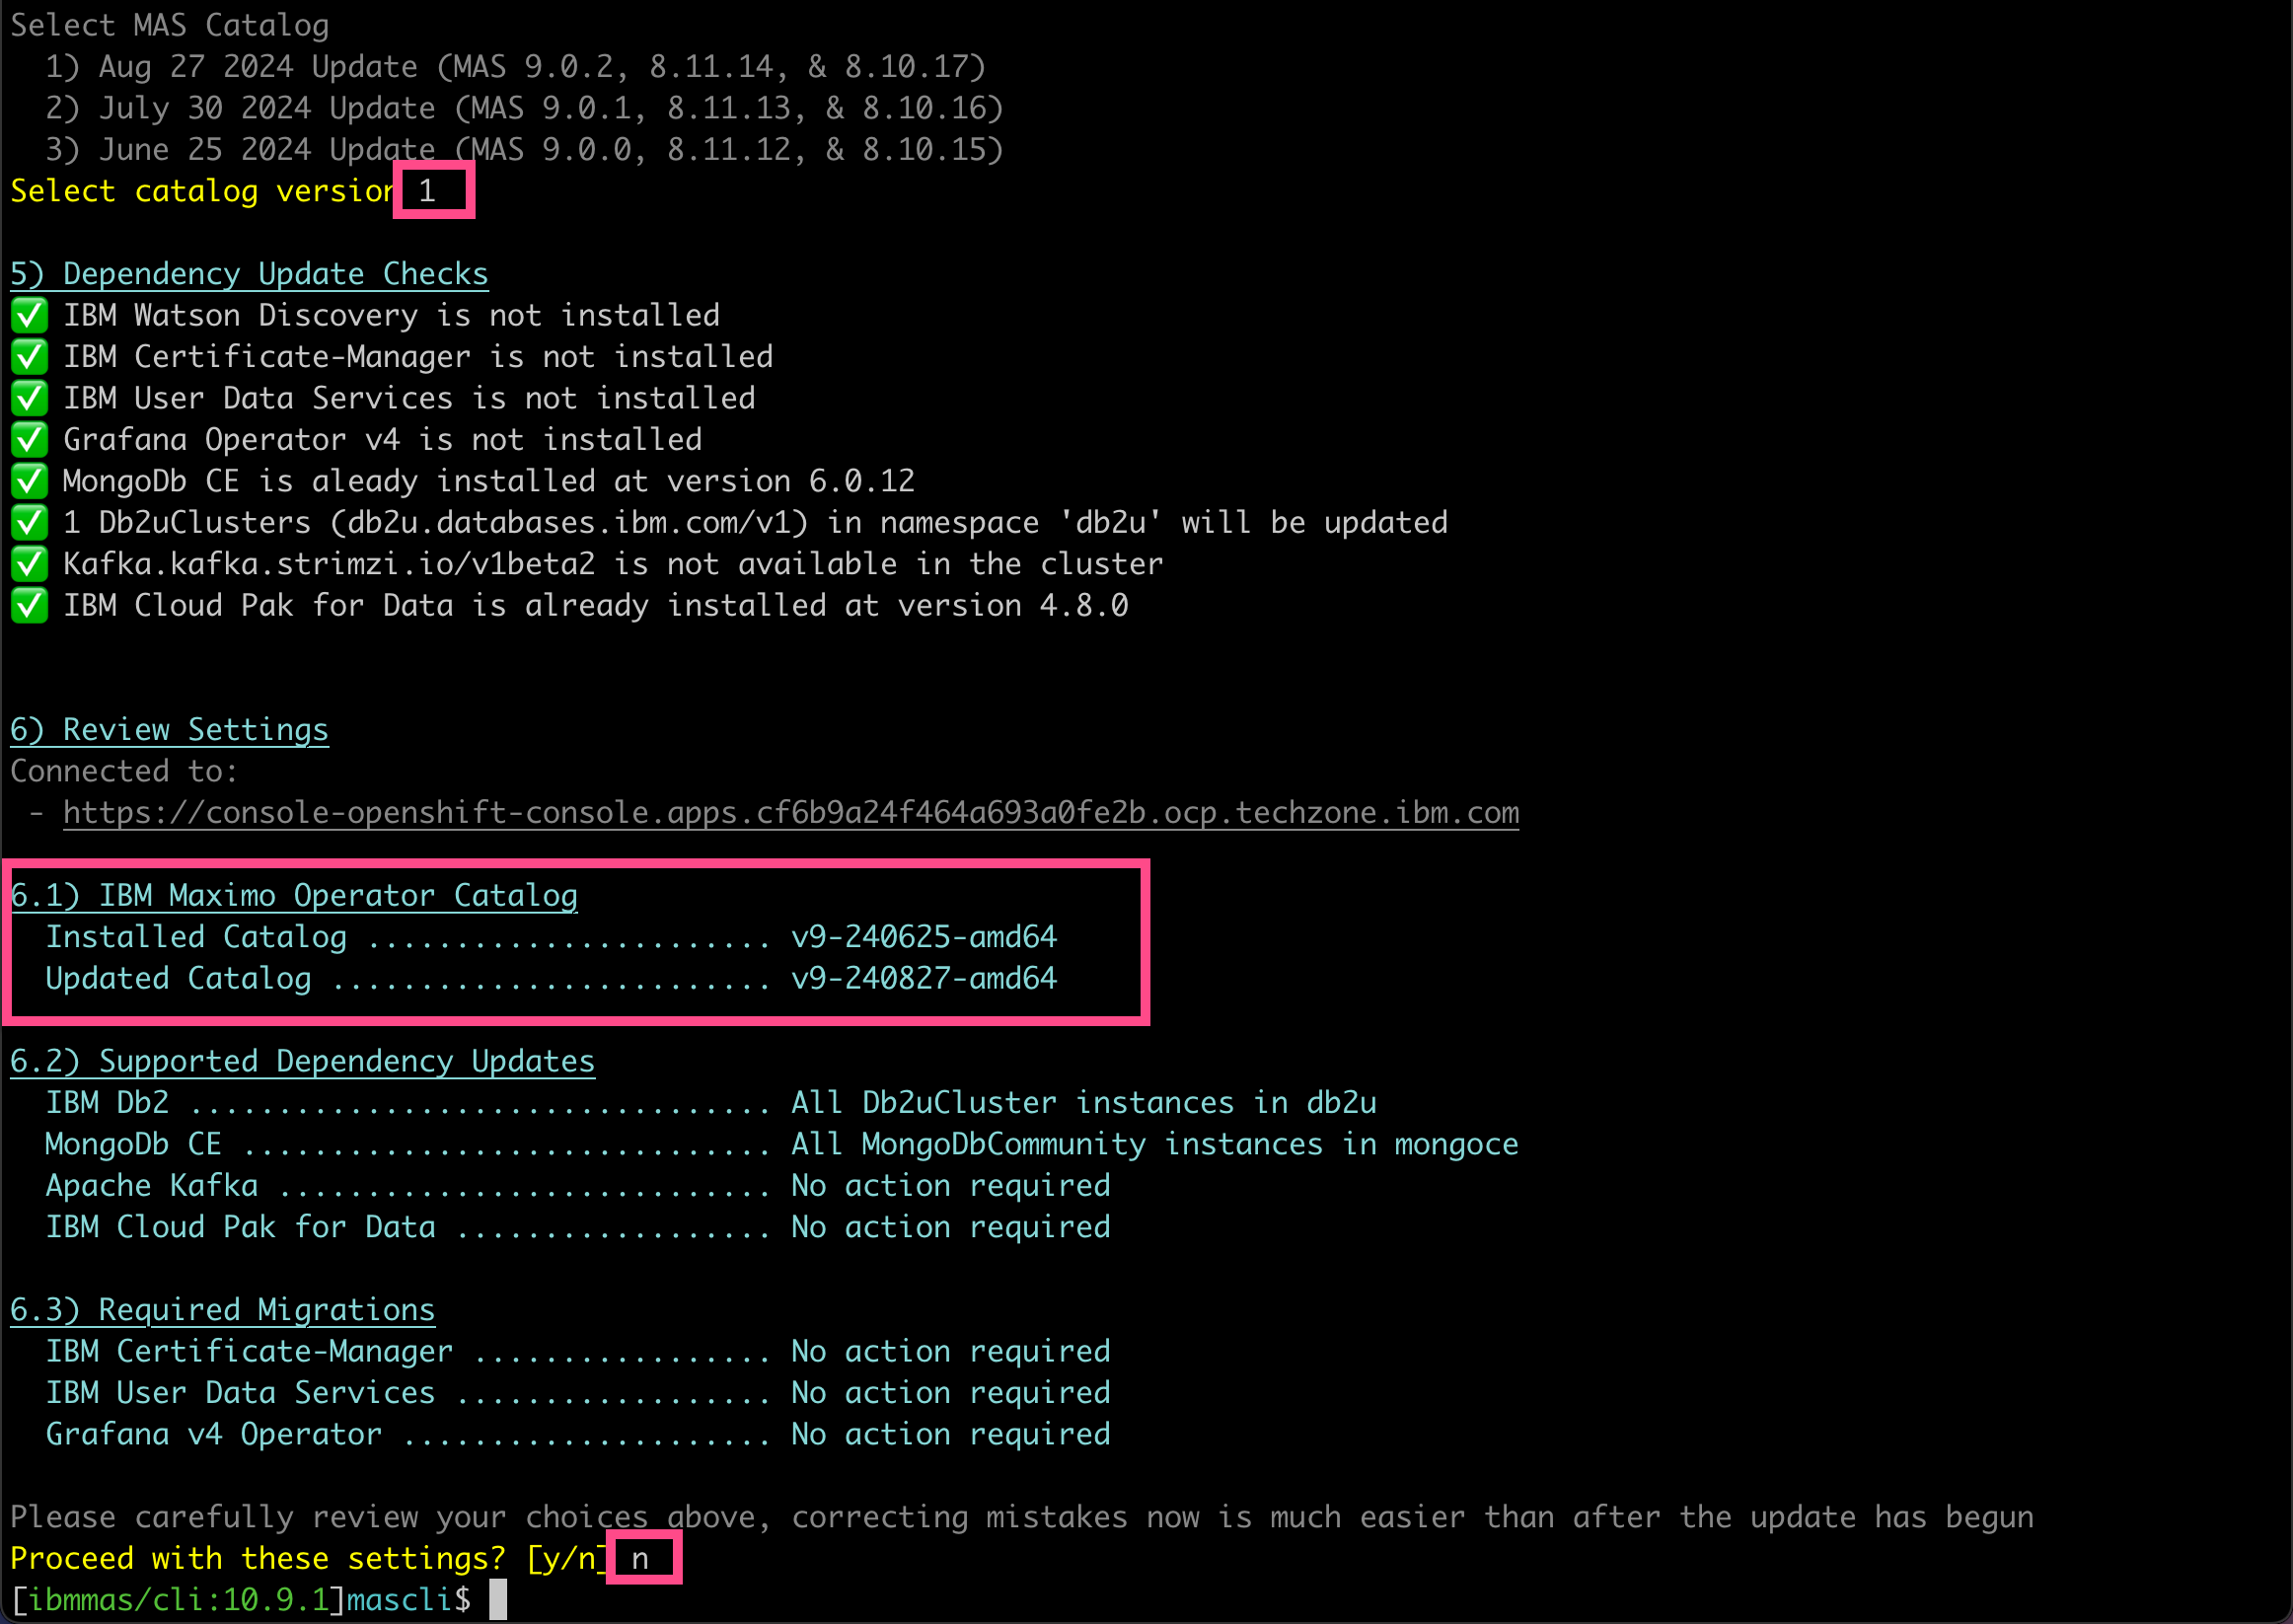
Task: Click catalog option '1) Aug 27 2024 Update'
Action: 516,67
